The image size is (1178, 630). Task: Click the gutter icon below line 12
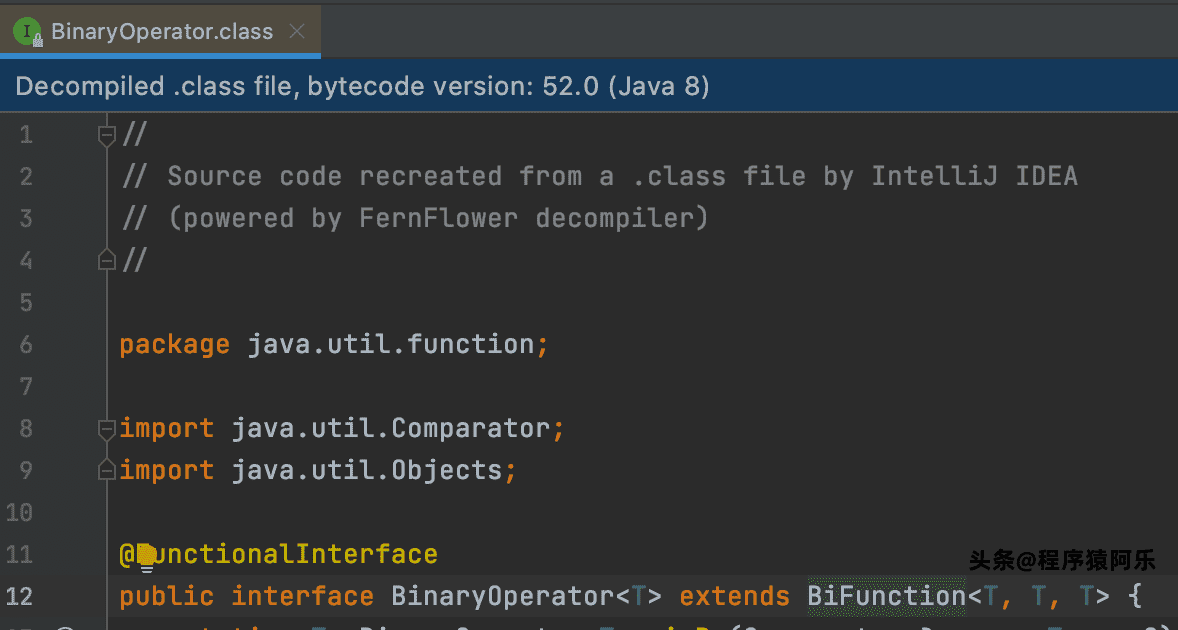click(66, 626)
